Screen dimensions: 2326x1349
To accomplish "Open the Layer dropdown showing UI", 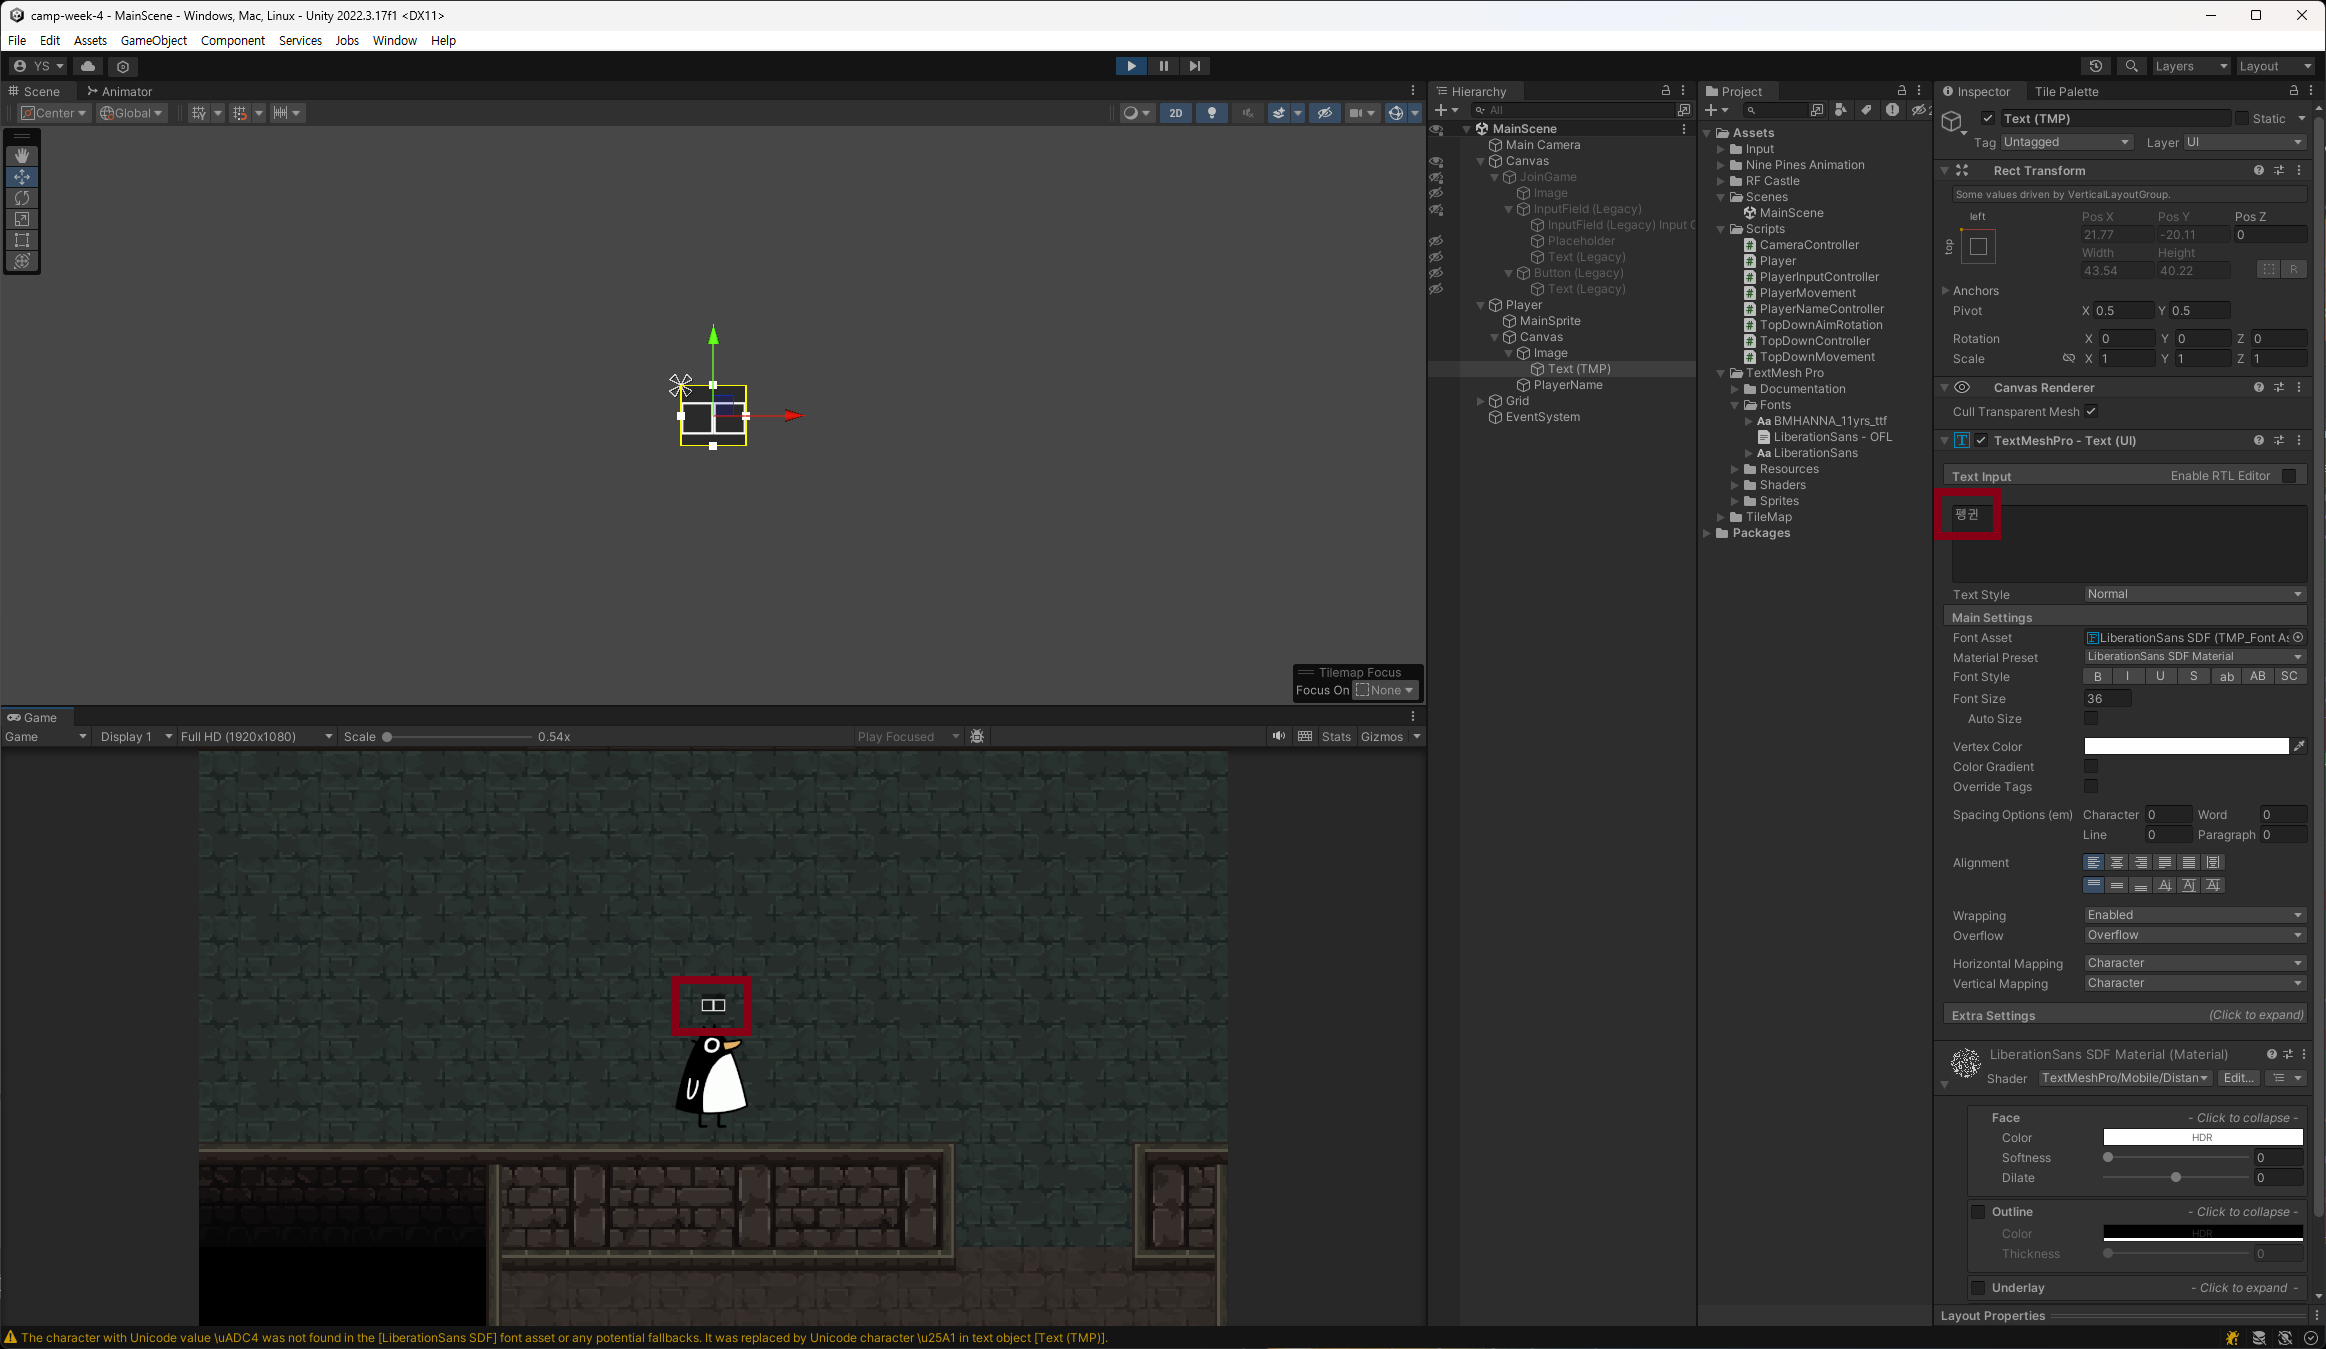I will tap(2244, 142).
